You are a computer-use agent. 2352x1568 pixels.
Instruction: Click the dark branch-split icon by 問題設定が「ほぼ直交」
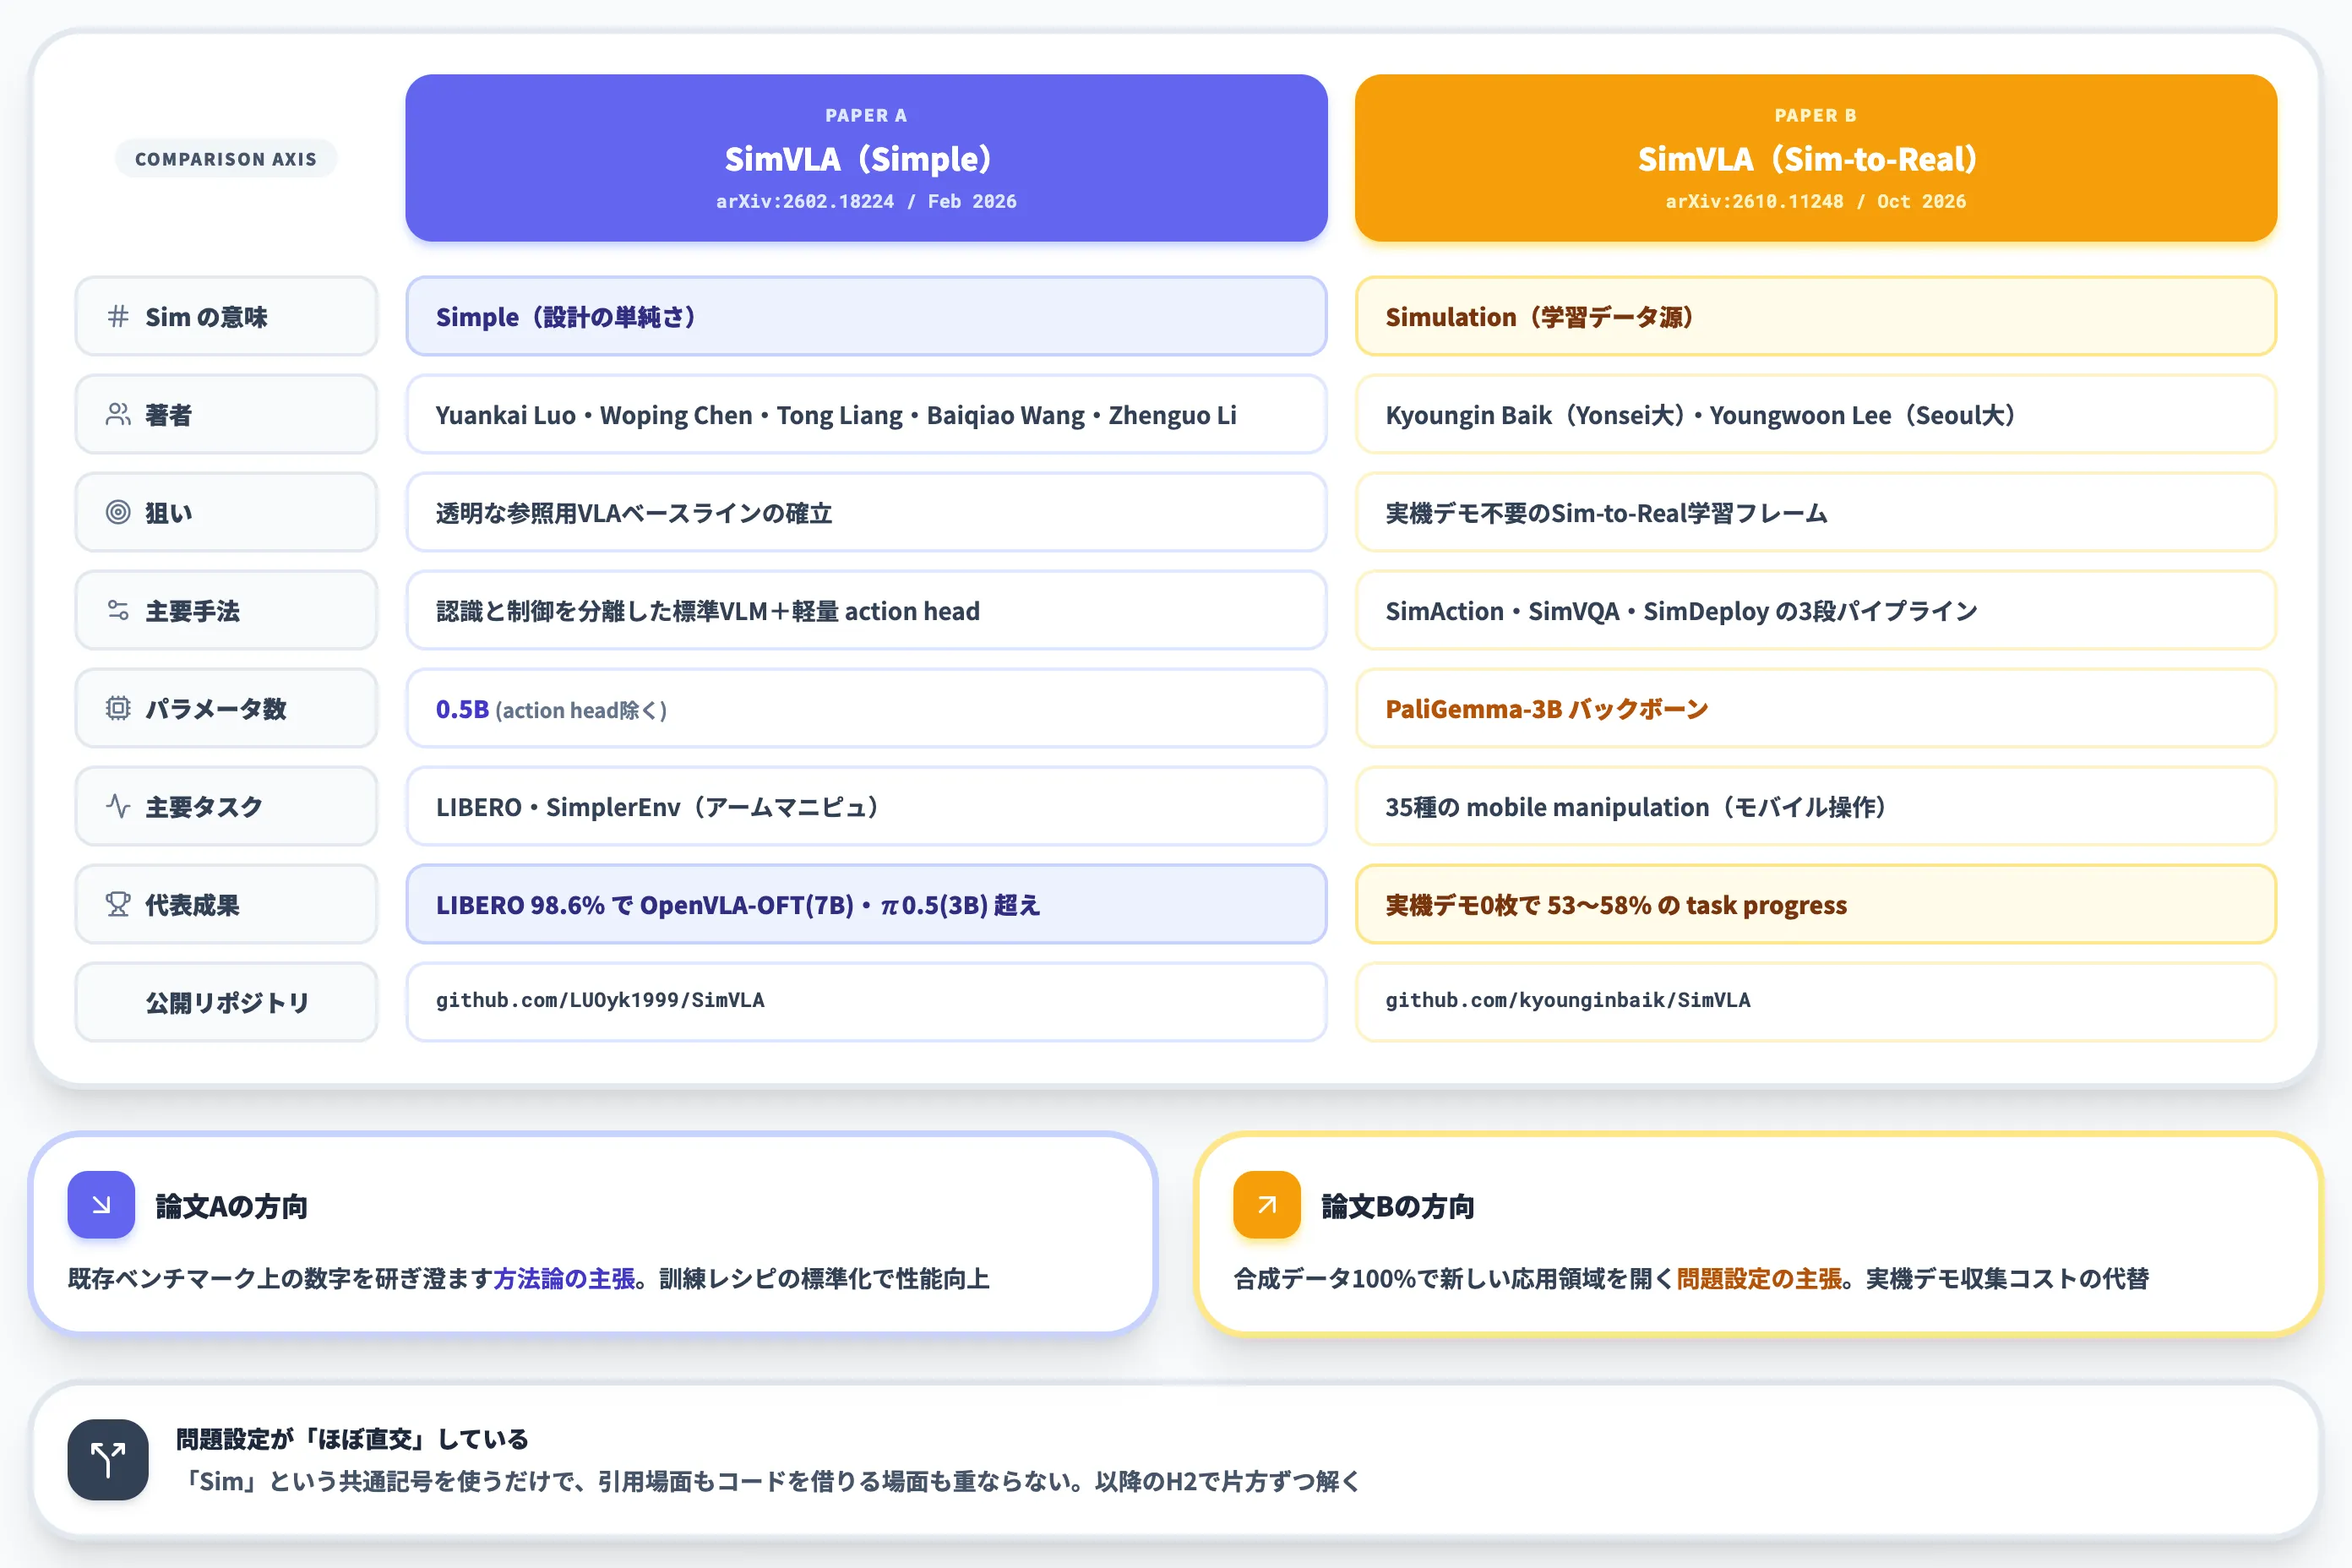tap(108, 1459)
